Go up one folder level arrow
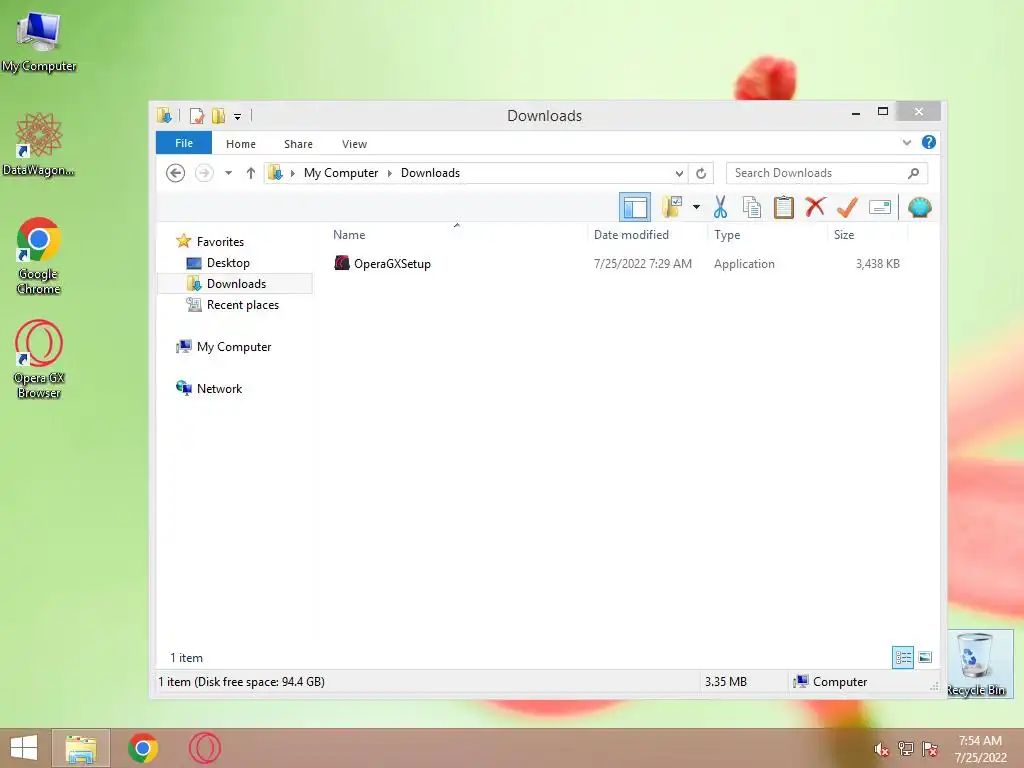The height and width of the screenshot is (768, 1024). pyautogui.click(x=251, y=173)
